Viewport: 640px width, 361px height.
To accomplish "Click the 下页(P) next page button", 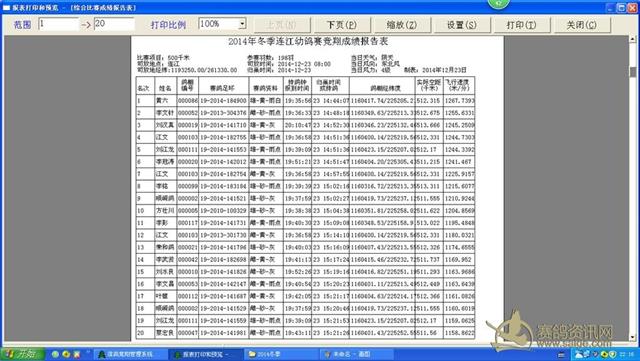I will (x=341, y=25).
